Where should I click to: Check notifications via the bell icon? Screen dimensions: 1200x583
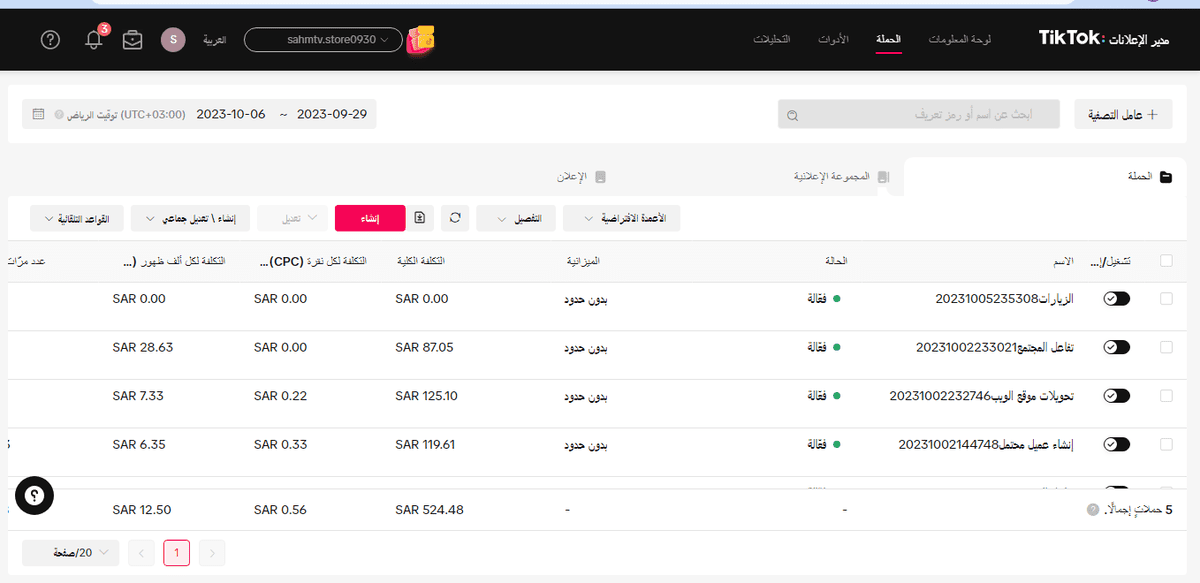pos(93,39)
